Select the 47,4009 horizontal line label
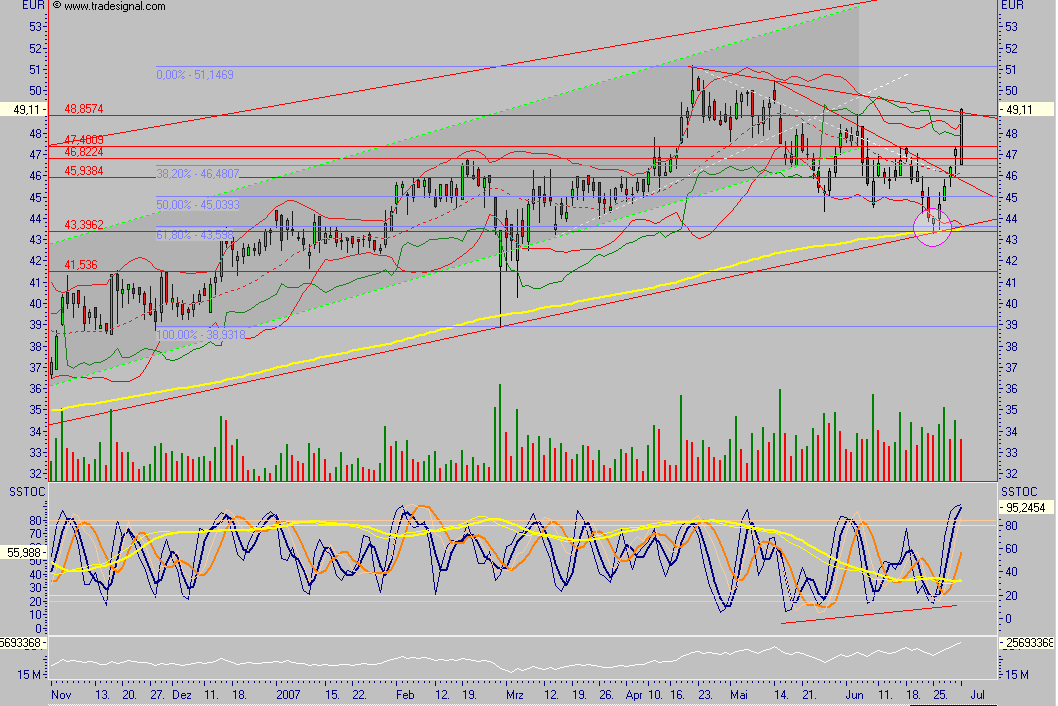This screenshot has width=1058, height=706. 84,139
